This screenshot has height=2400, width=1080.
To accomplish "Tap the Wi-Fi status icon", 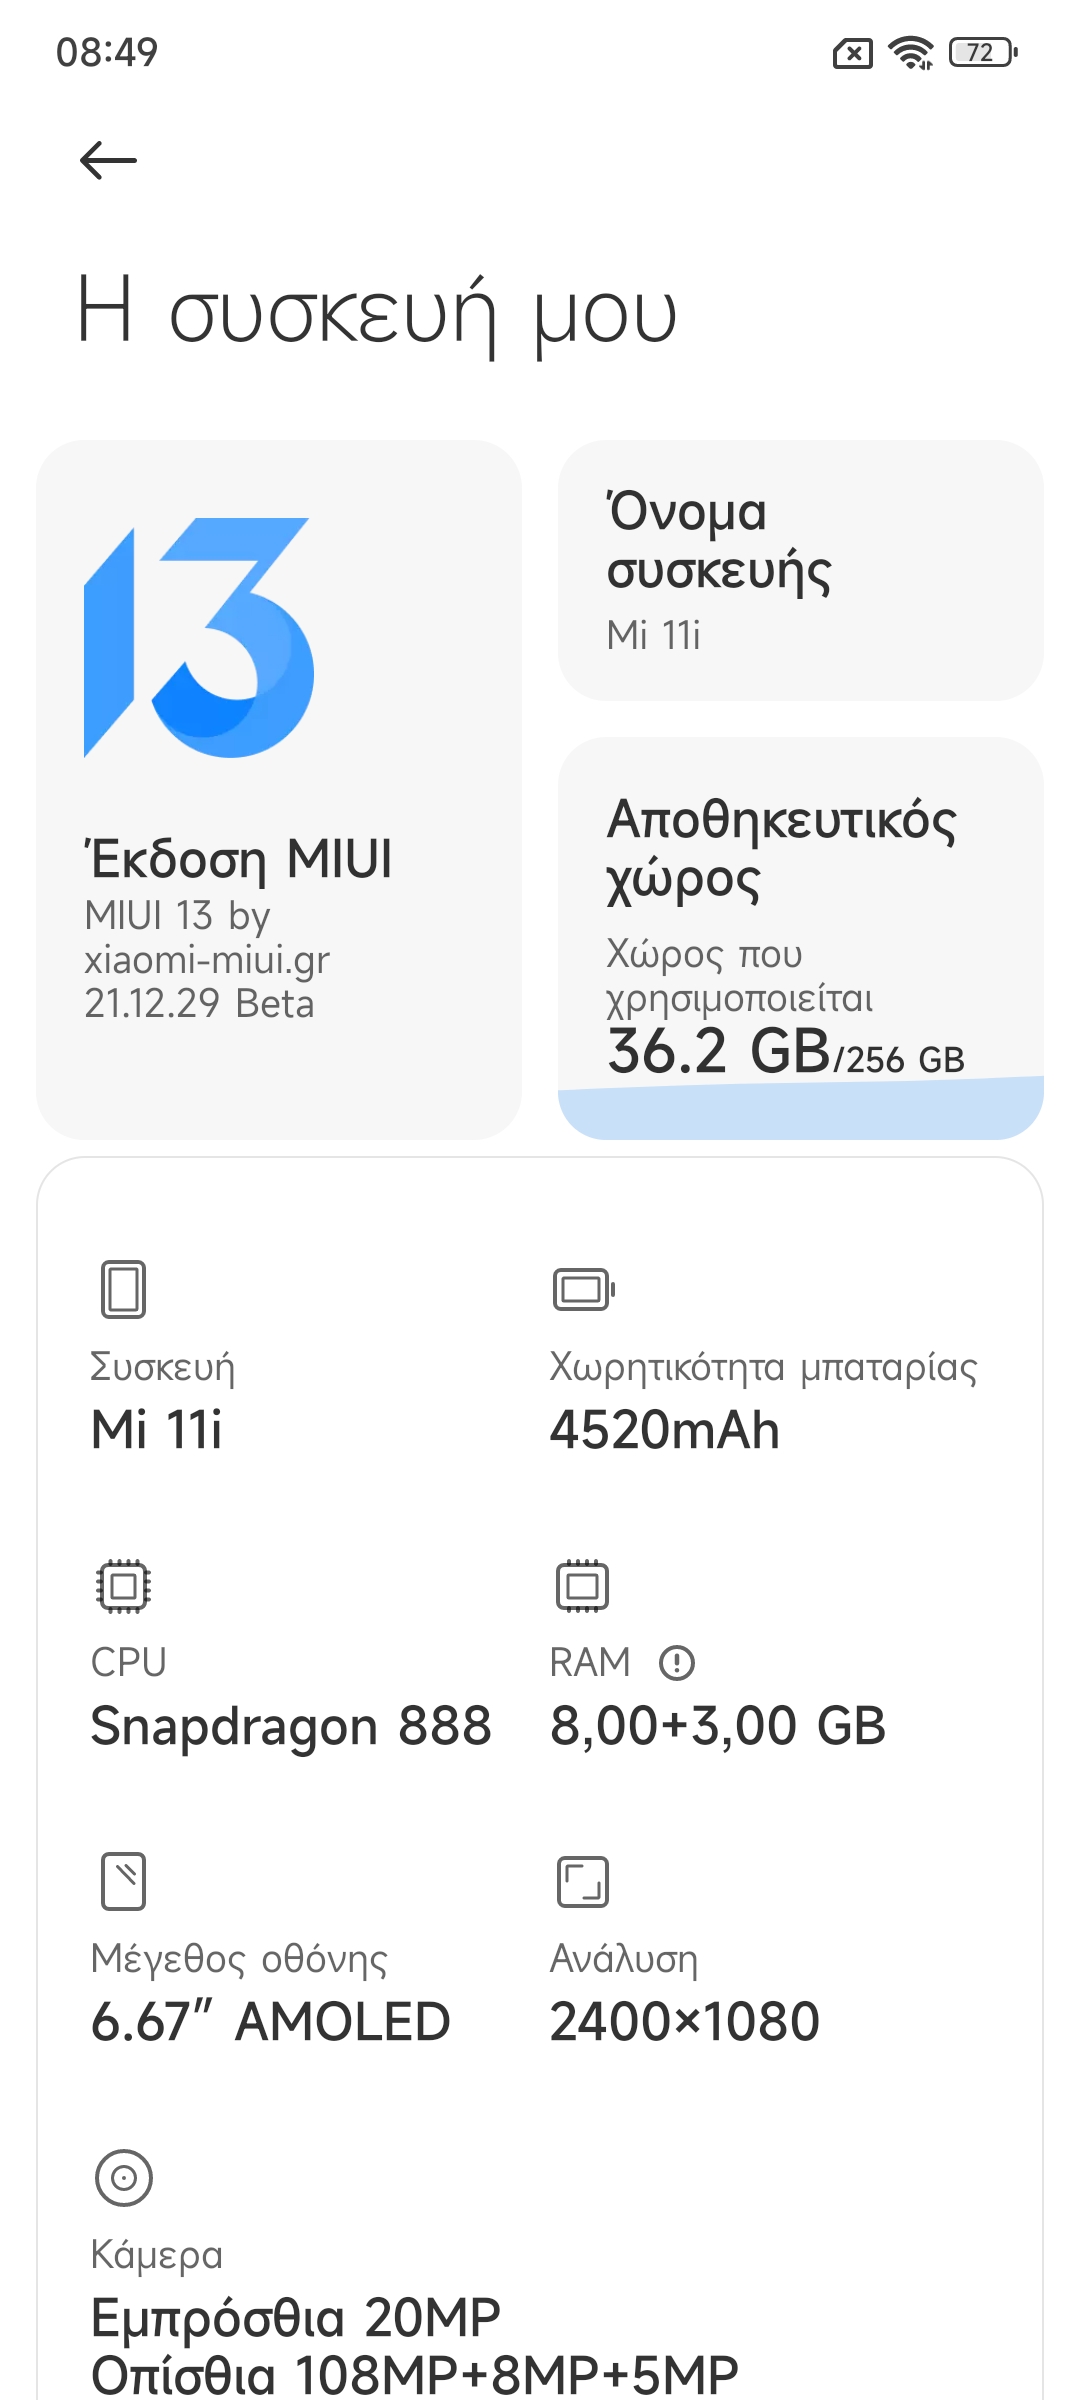I will (x=911, y=52).
